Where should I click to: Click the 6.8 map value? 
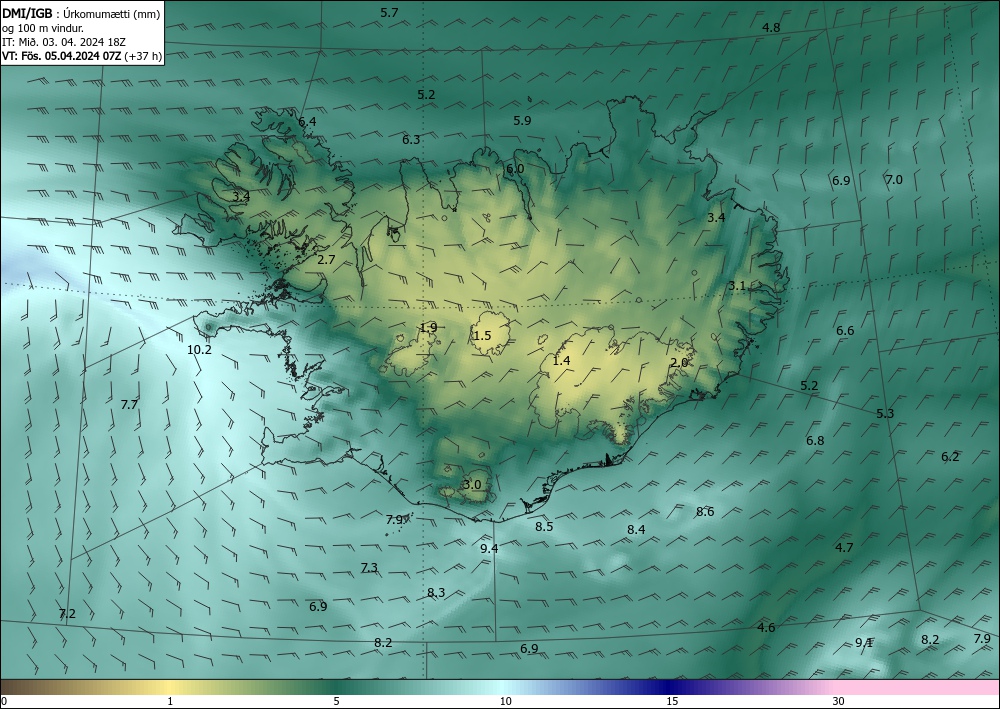[815, 441]
